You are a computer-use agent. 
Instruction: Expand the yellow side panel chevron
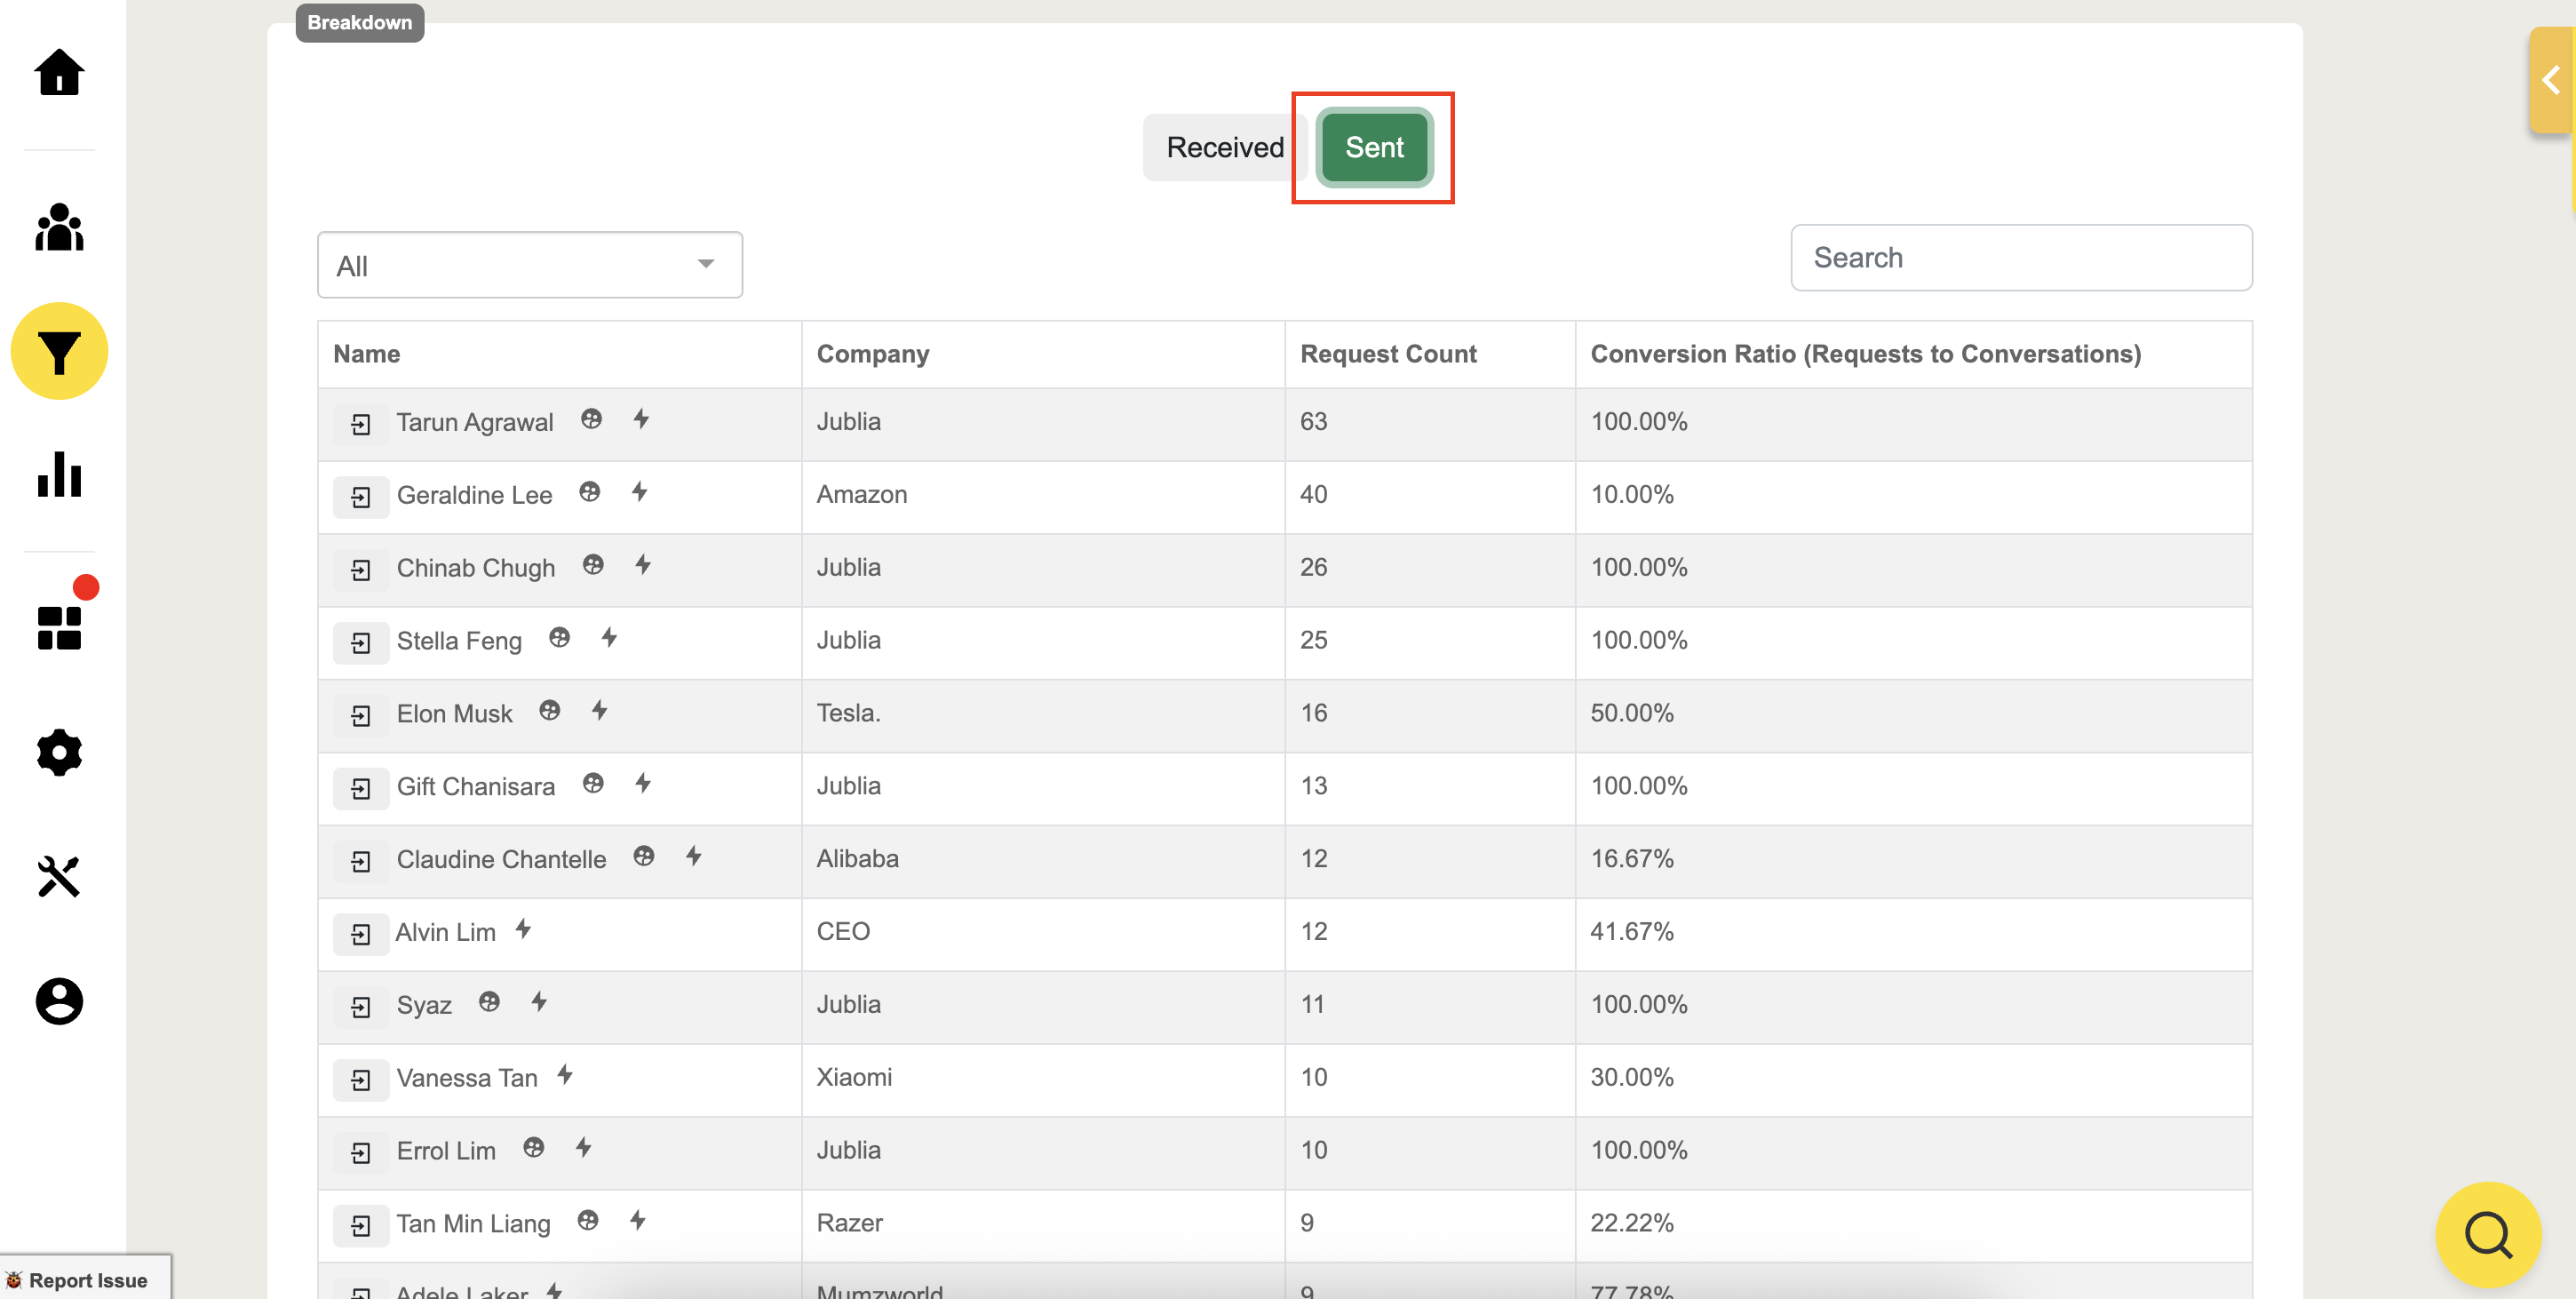(2550, 80)
